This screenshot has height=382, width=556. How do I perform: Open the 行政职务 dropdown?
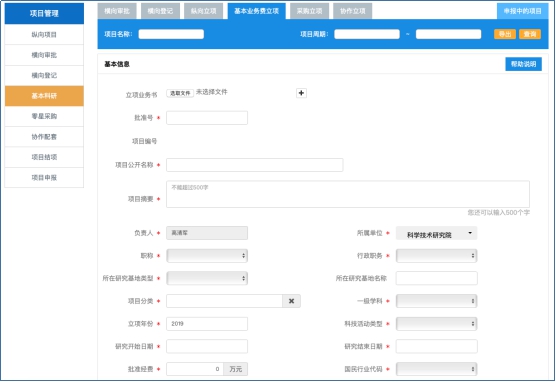(436, 256)
